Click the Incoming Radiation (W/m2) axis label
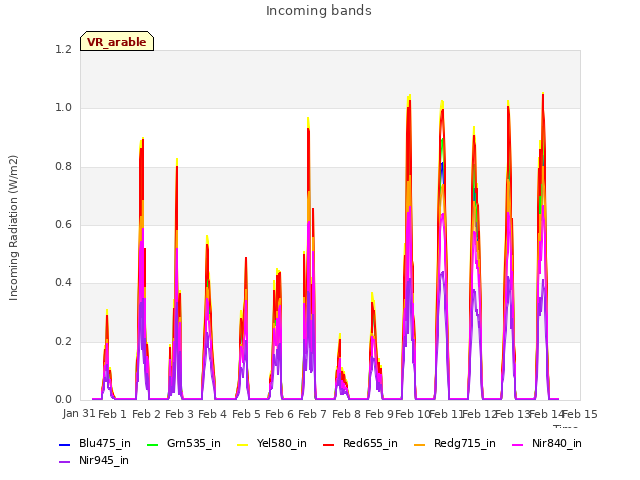The width and height of the screenshot is (640, 480). coord(13,228)
